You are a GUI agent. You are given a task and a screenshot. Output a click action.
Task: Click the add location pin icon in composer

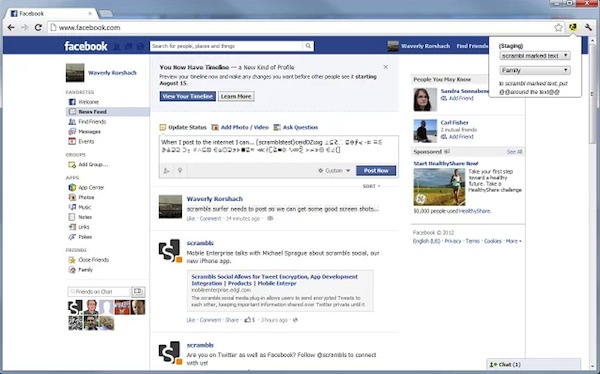pos(180,171)
